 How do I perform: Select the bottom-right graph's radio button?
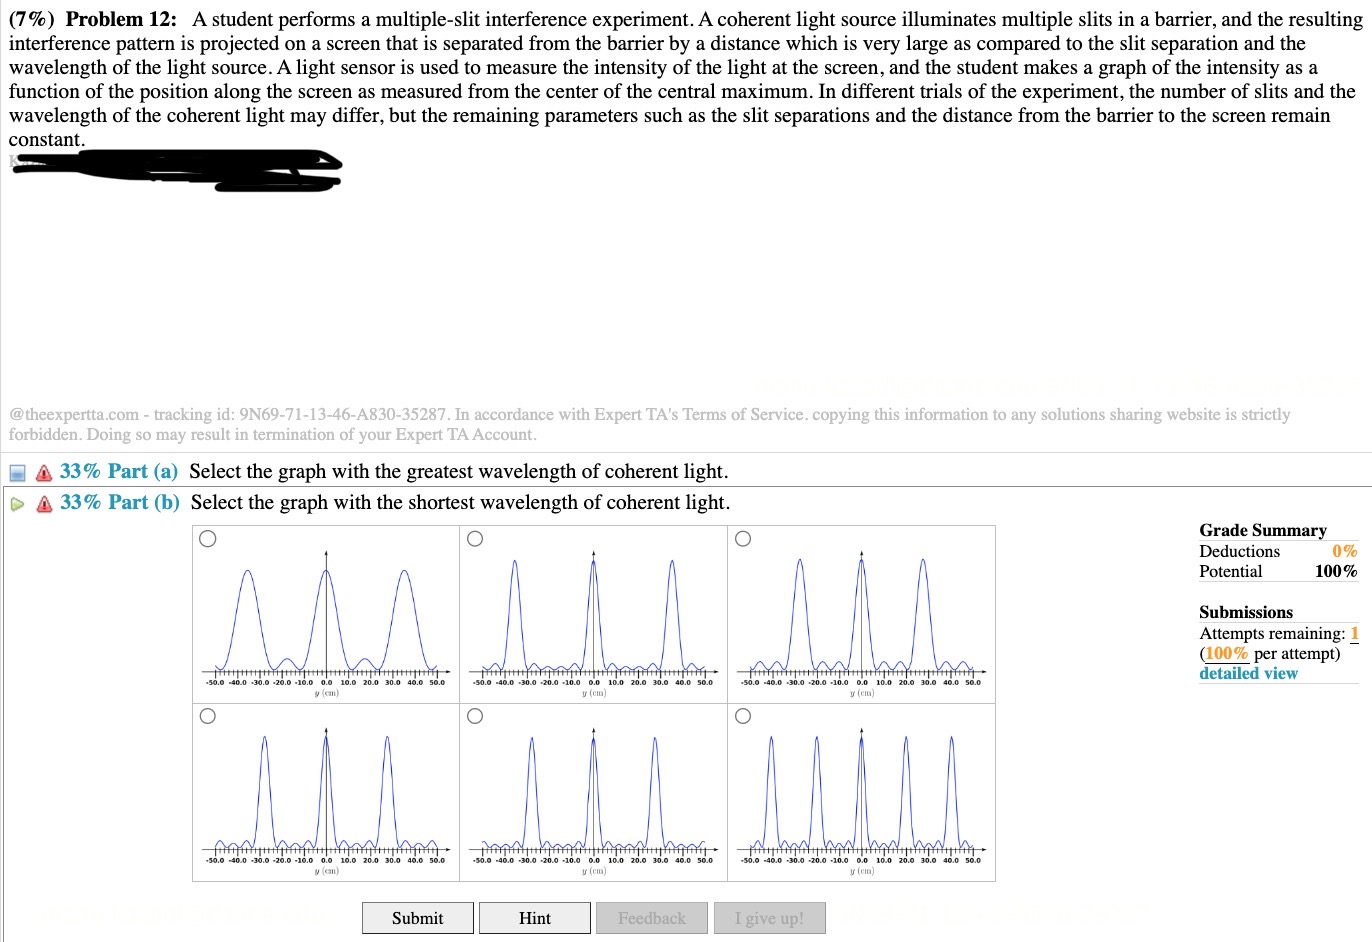741,716
